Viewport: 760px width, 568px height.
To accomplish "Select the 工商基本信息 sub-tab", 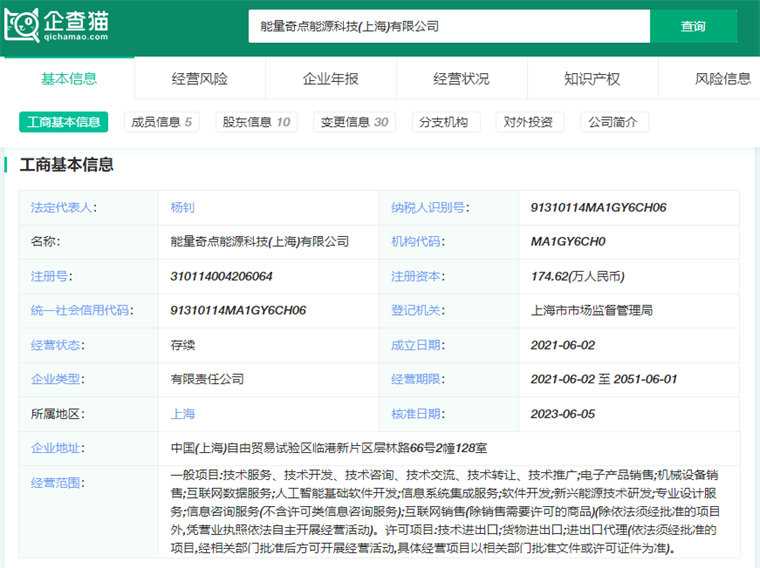I will [64, 122].
